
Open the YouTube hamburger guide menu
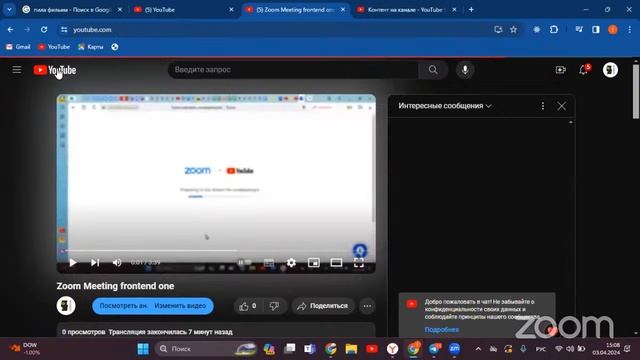(x=17, y=70)
